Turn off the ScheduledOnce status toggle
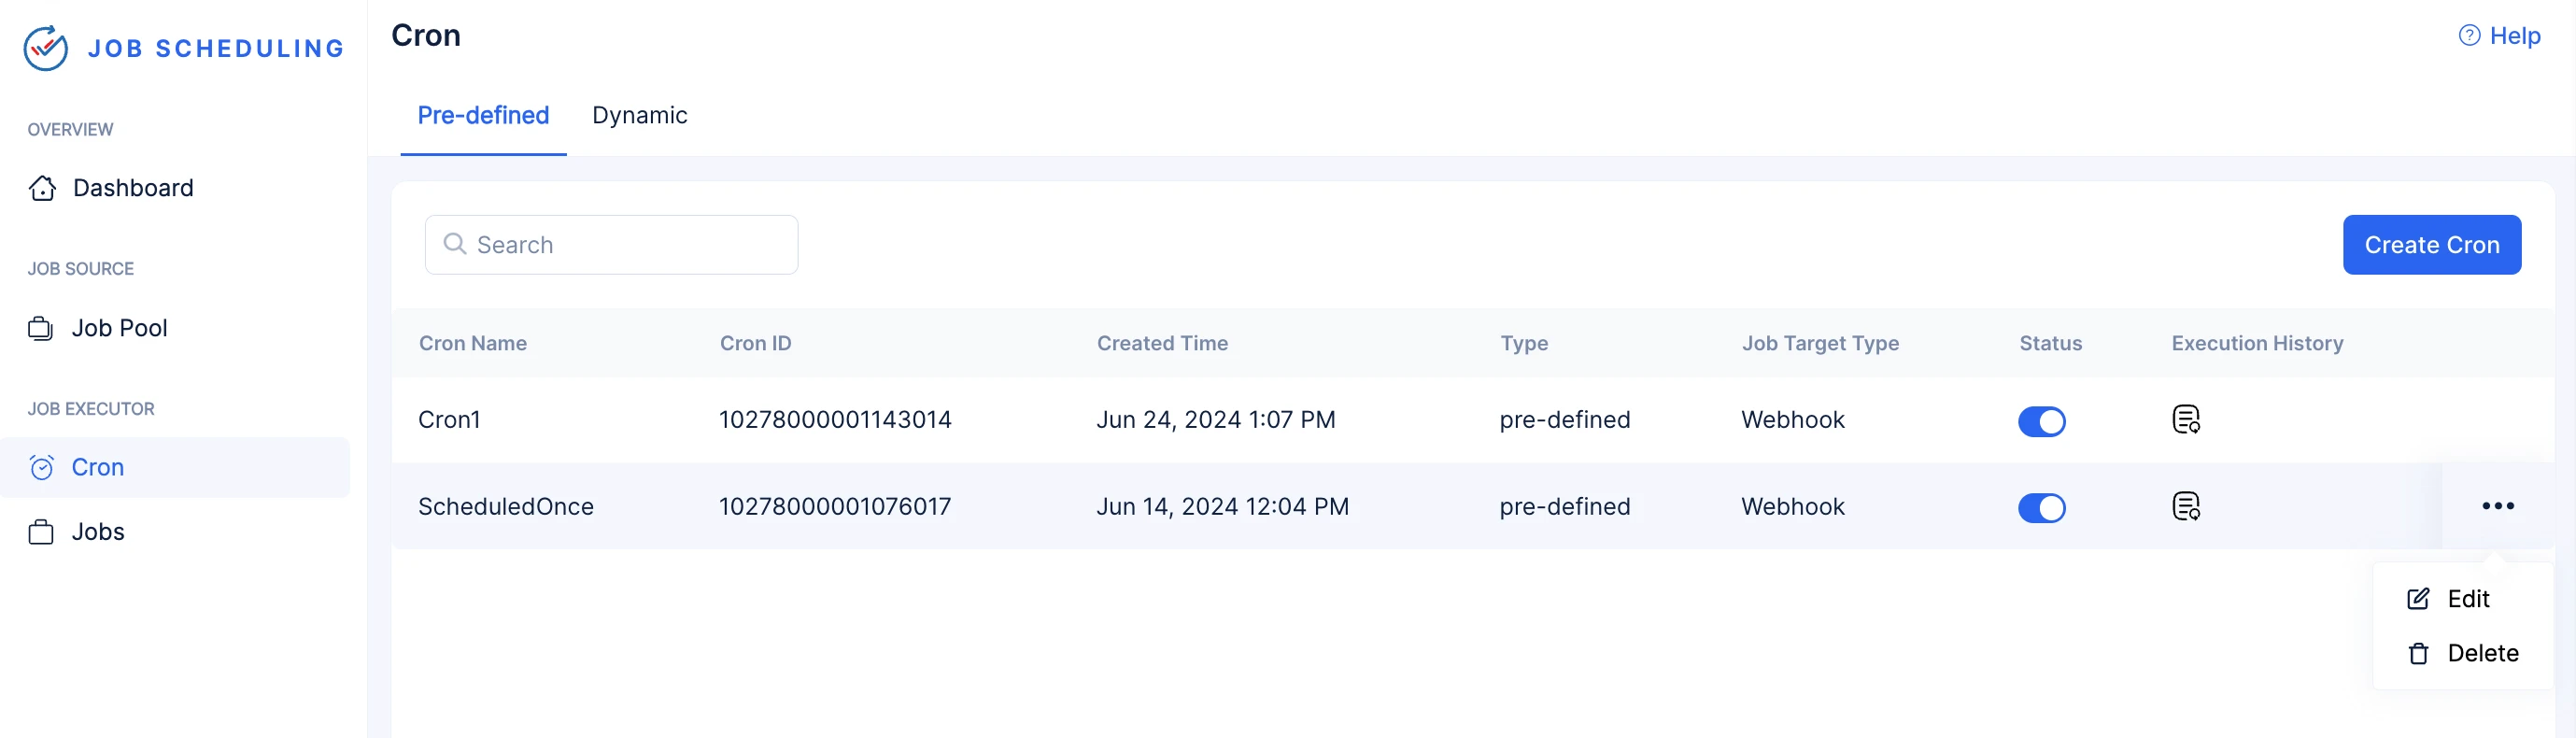 pyautogui.click(x=2041, y=508)
